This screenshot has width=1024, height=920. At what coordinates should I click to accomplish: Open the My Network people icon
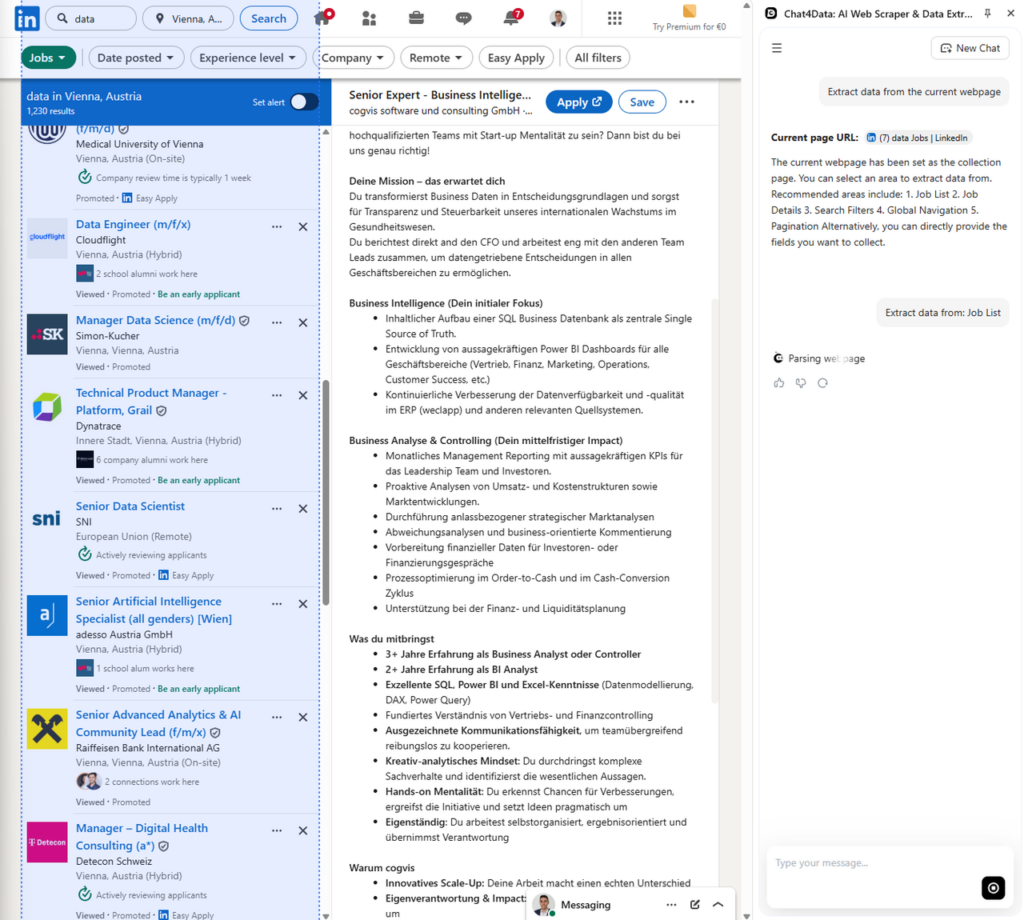click(368, 17)
